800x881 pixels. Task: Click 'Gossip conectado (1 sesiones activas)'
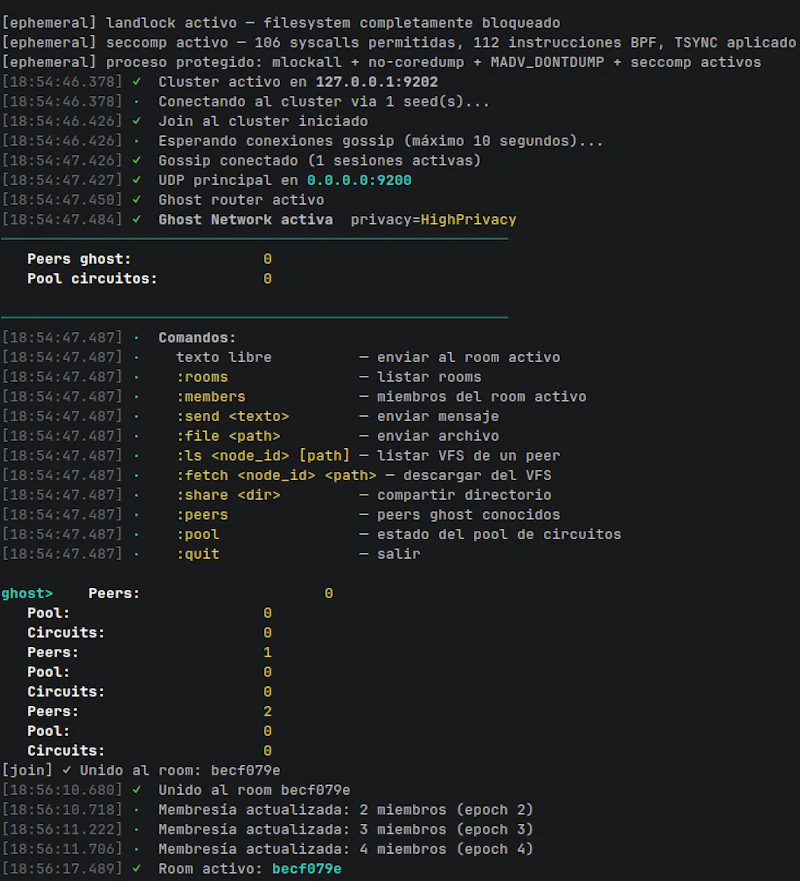[320, 161]
